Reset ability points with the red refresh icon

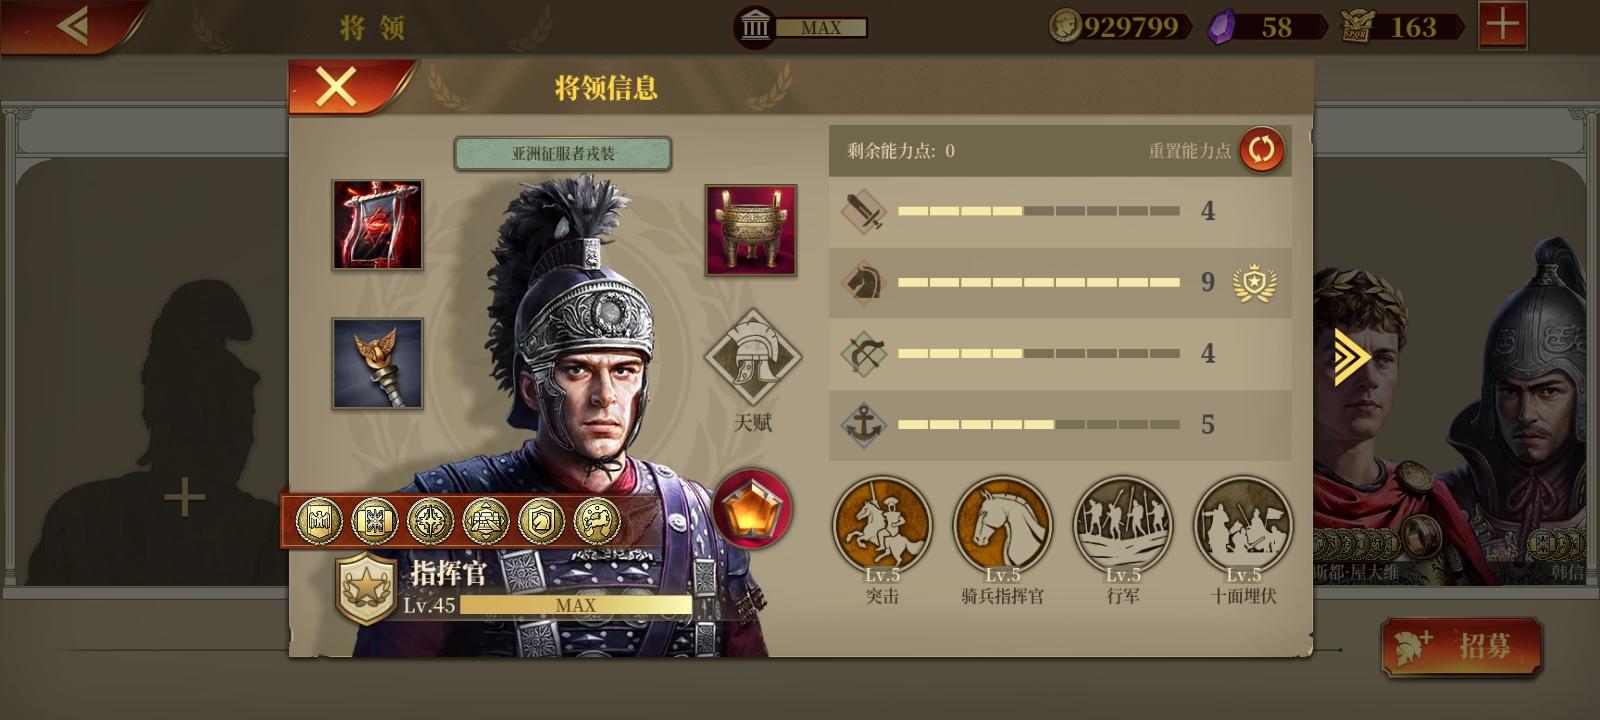pyautogui.click(x=1261, y=150)
